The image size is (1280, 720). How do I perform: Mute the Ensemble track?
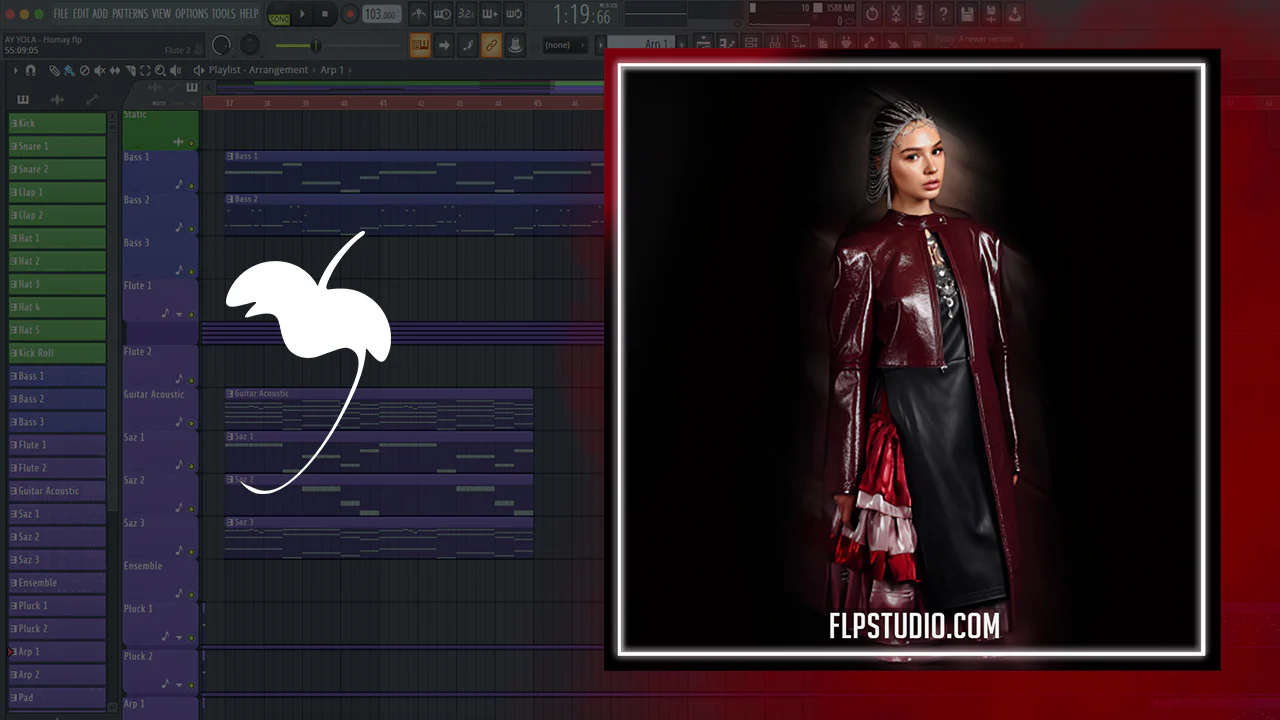tap(191, 597)
